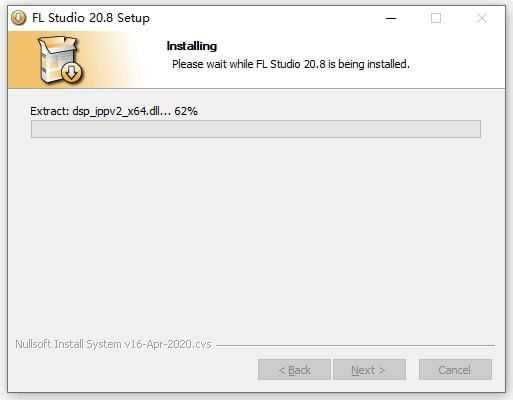Click the installation progress bar
The image size is (513, 400).
(x=256, y=129)
